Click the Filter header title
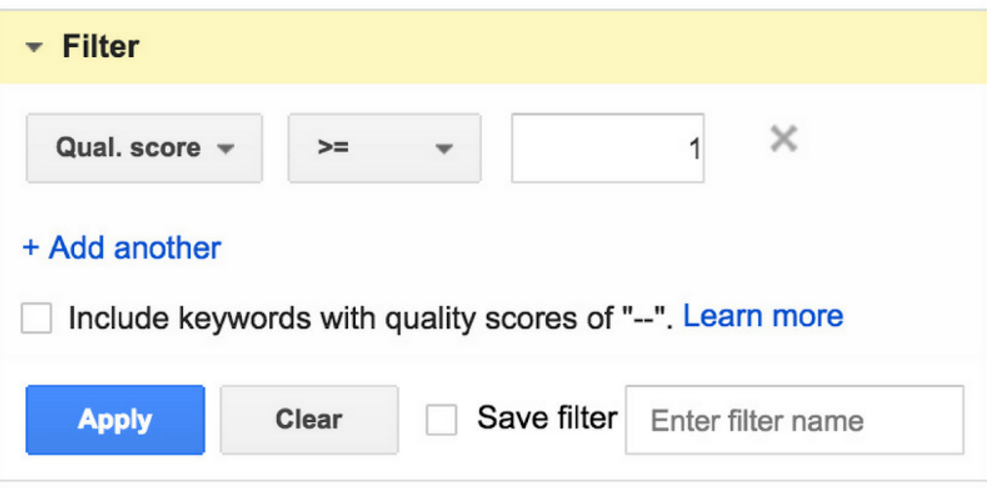The width and height of the screenshot is (1005, 499). point(100,47)
